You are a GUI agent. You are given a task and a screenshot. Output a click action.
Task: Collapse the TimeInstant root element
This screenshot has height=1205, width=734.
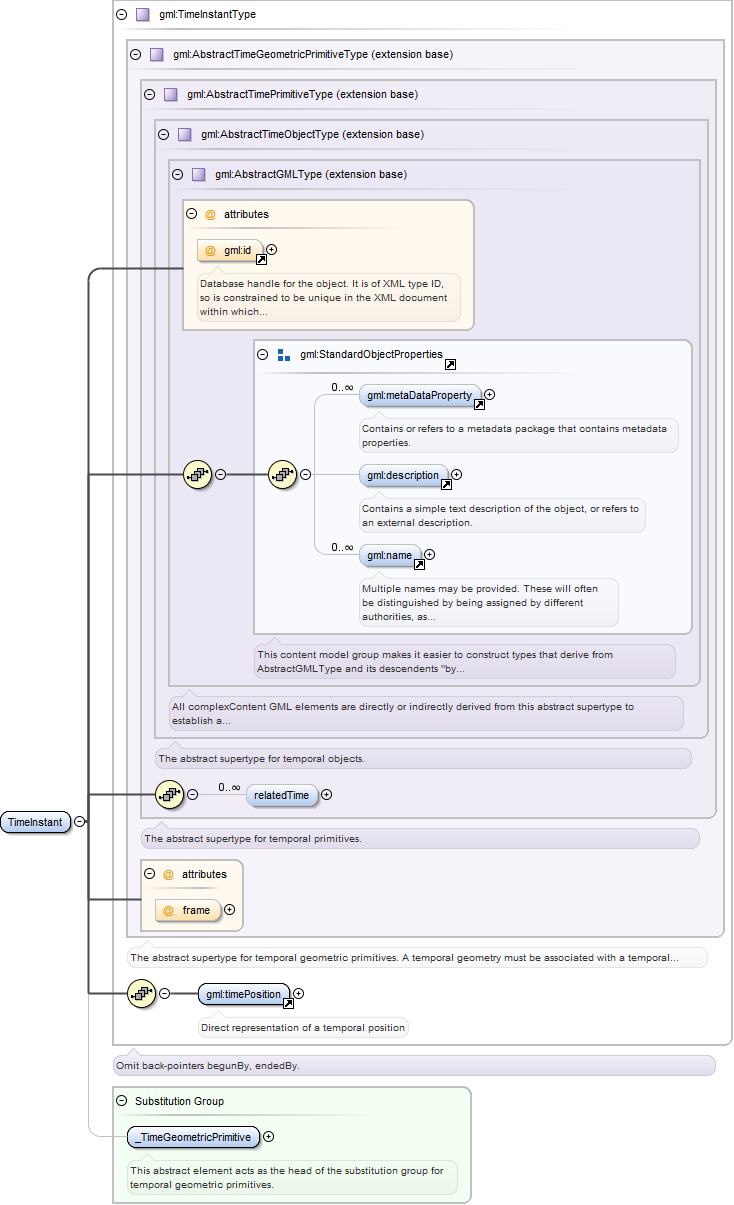pos(79,822)
